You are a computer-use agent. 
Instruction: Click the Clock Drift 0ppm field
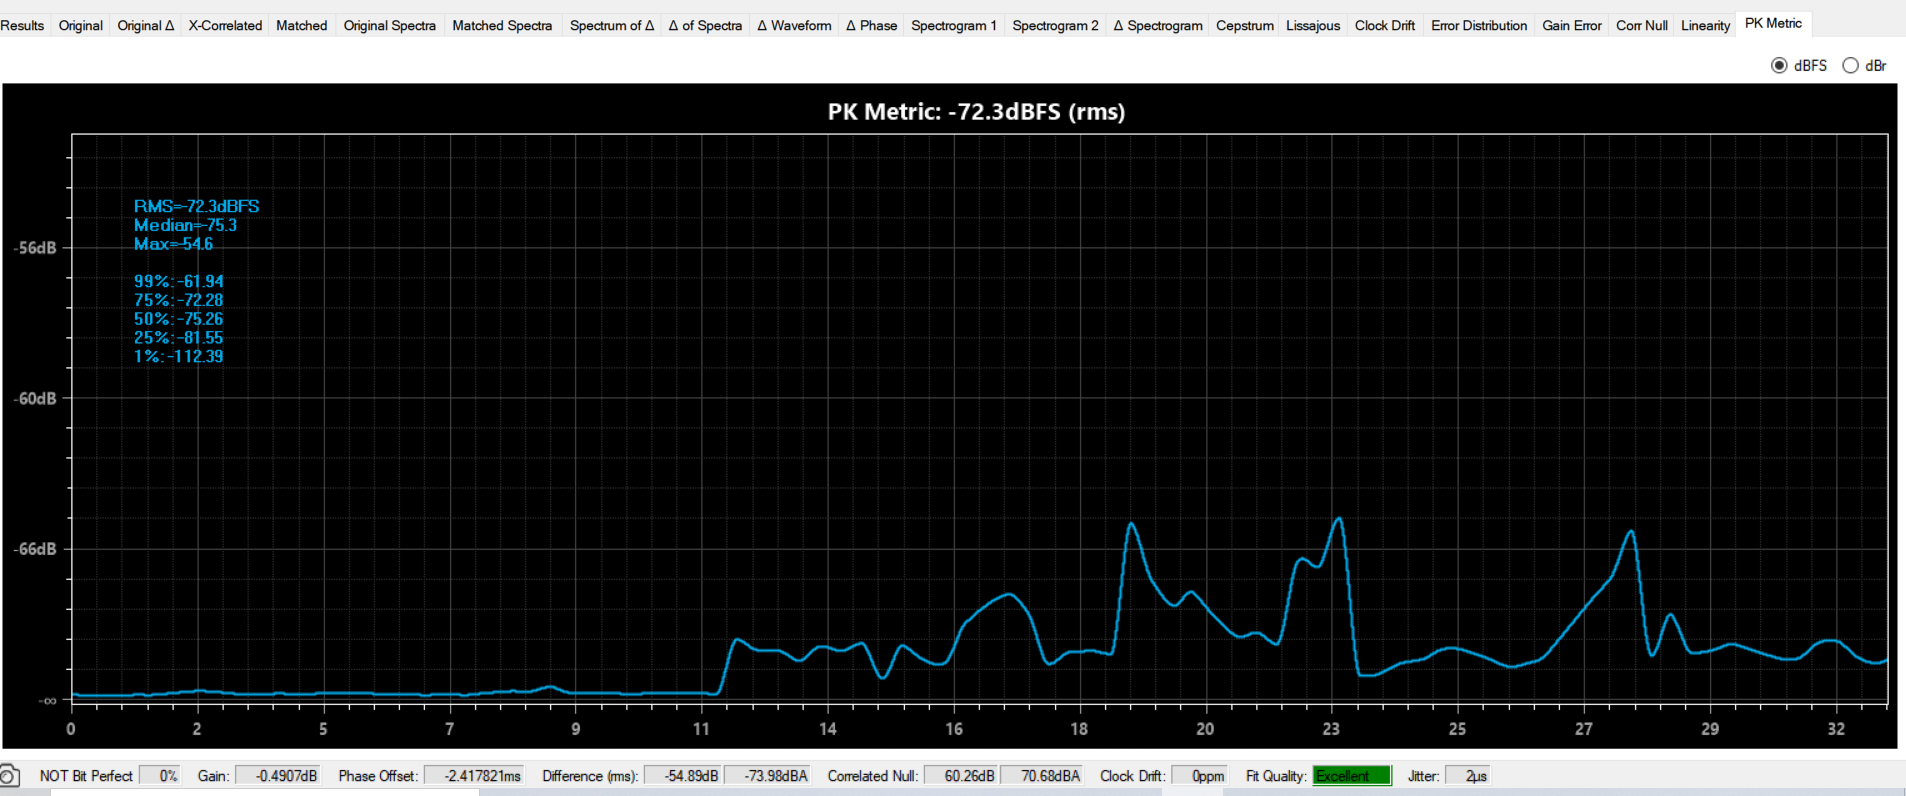[1199, 776]
